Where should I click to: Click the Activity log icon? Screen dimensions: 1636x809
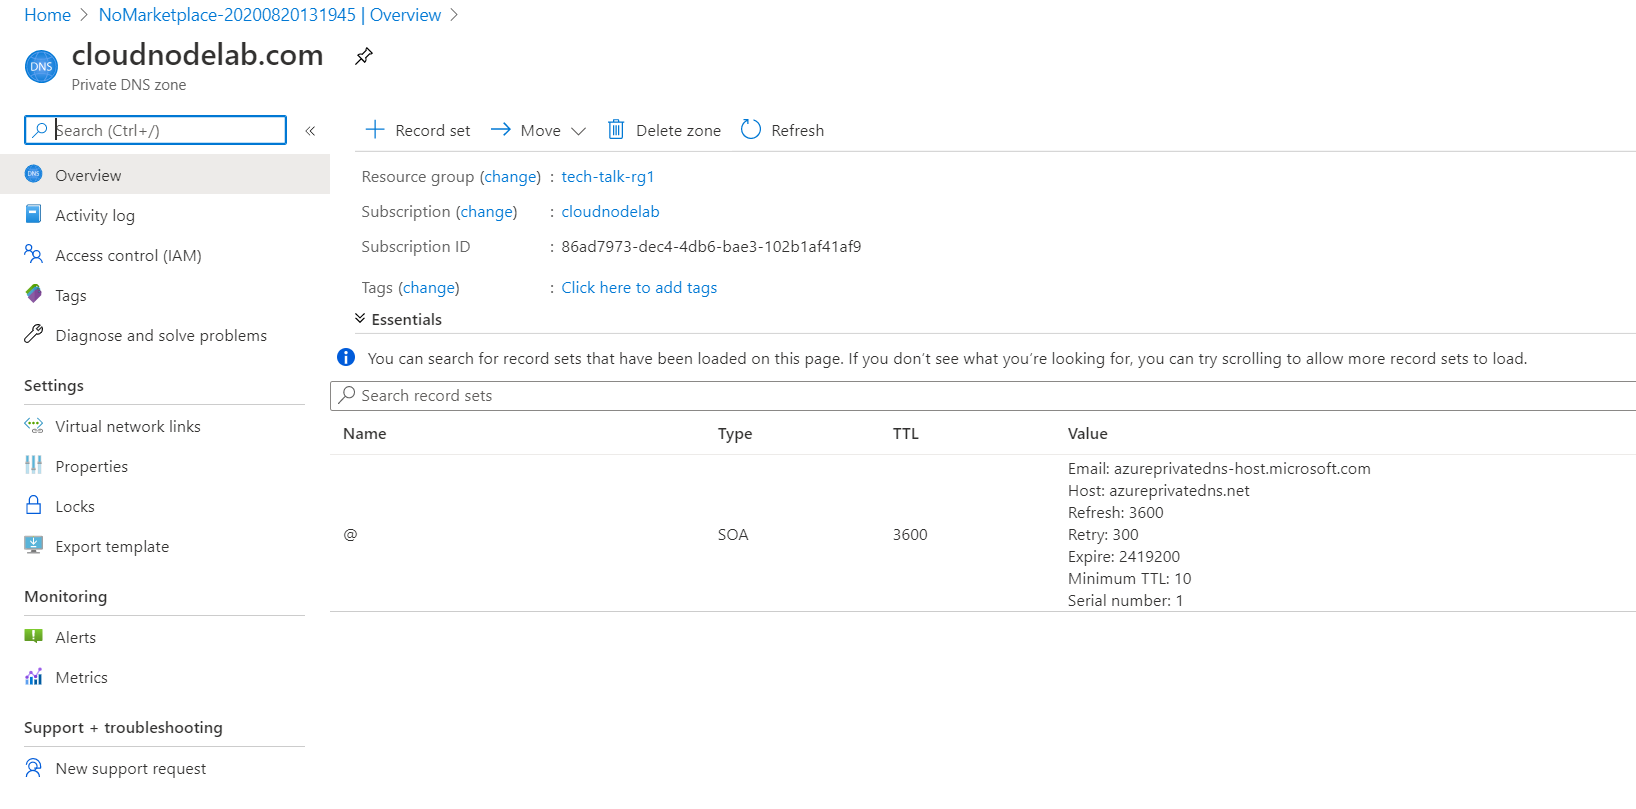click(x=33, y=214)
